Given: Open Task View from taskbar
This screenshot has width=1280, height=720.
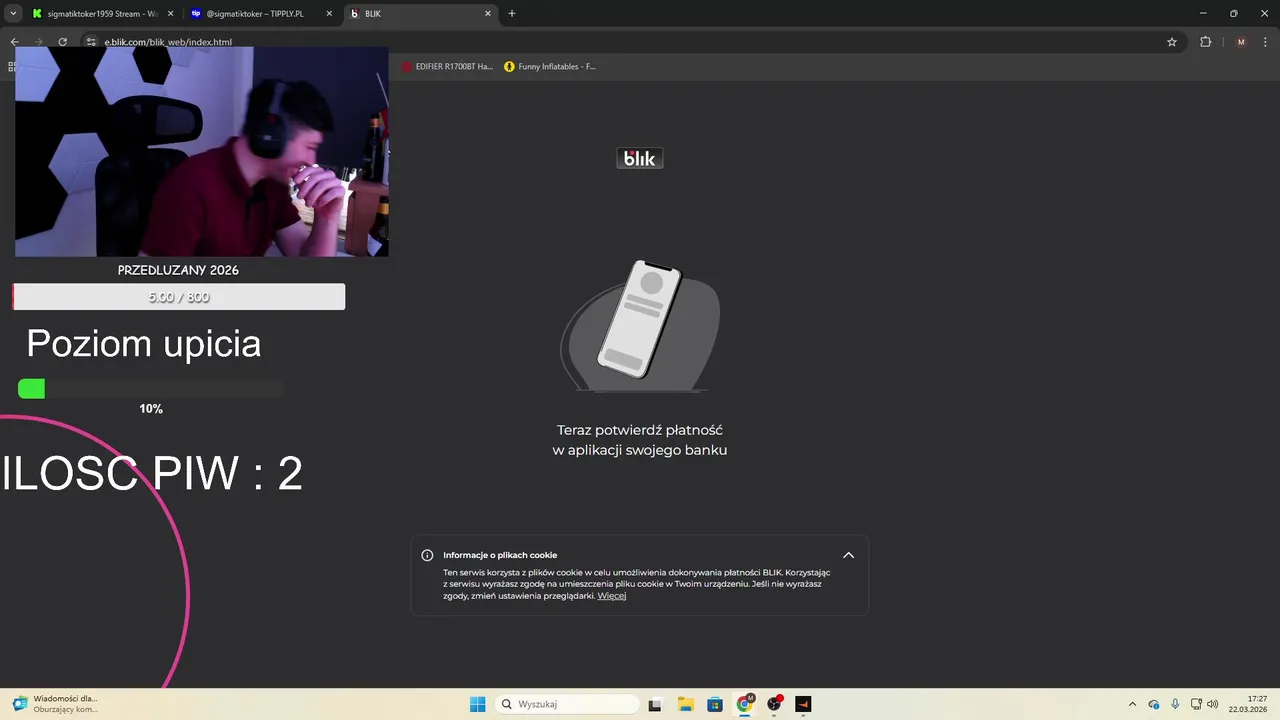Looking at the screenshot, I should click(x=655, y=704).
